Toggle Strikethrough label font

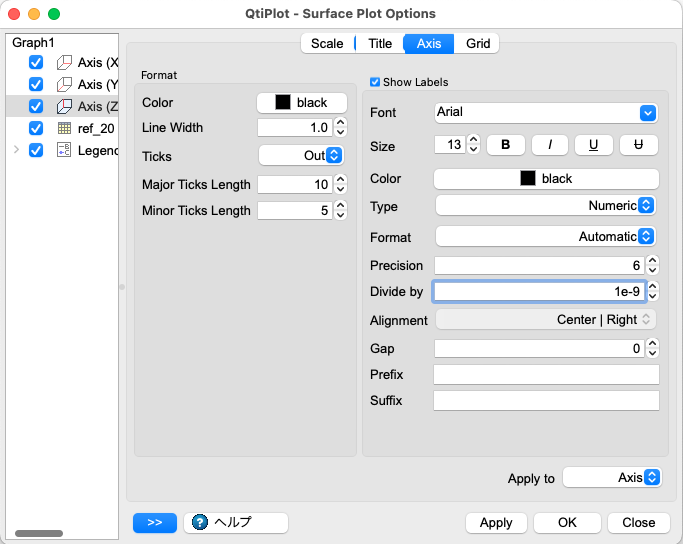pos(638,145)
